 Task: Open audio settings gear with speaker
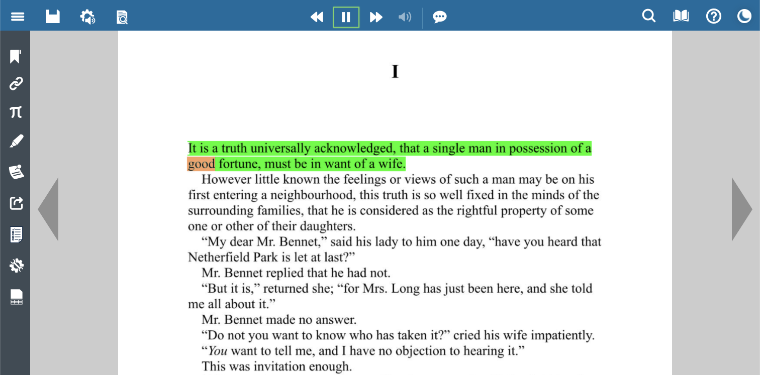(x=87, y=17)
